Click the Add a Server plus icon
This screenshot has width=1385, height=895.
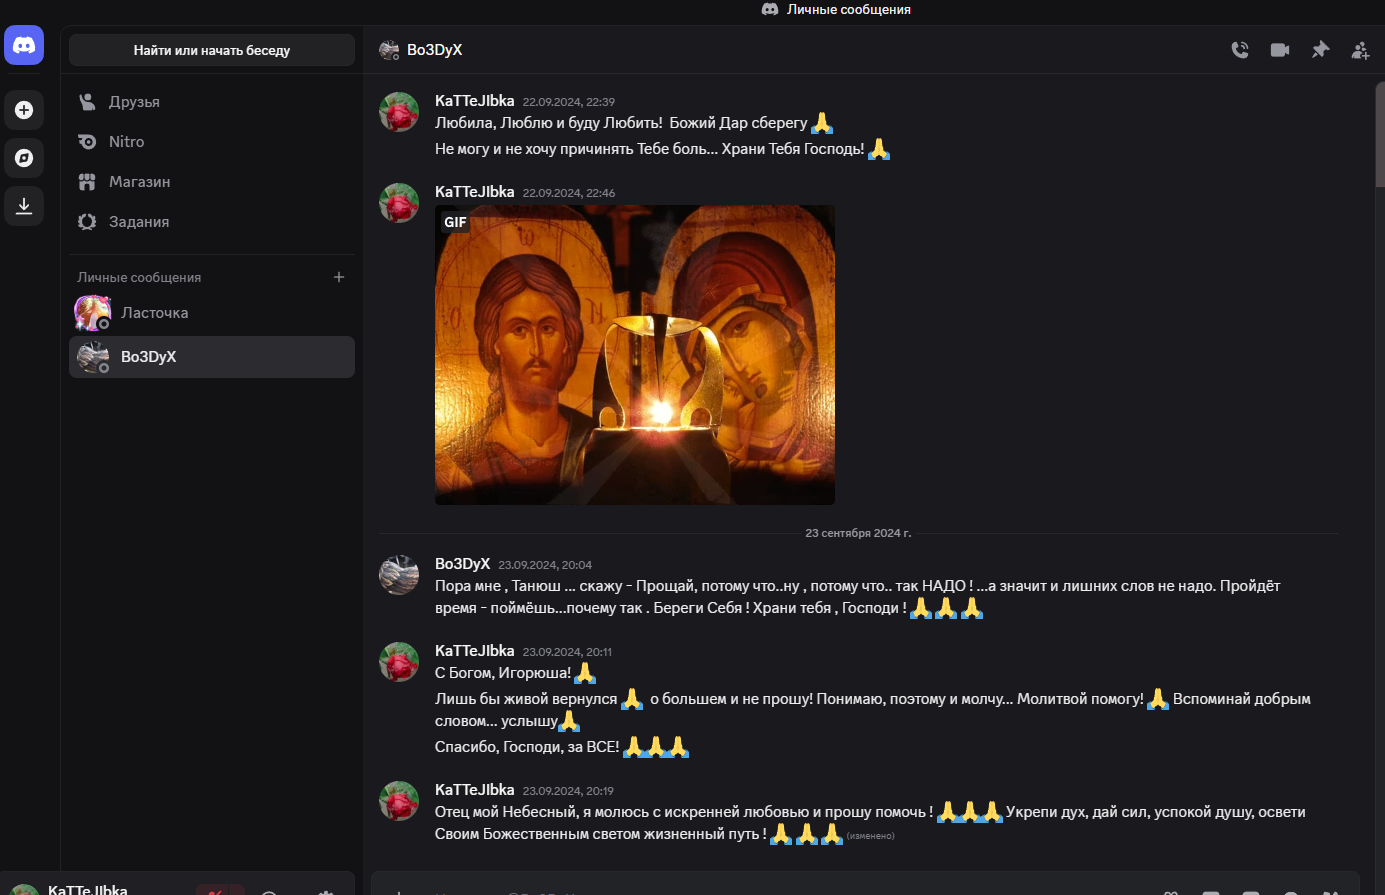coord(24,110)
